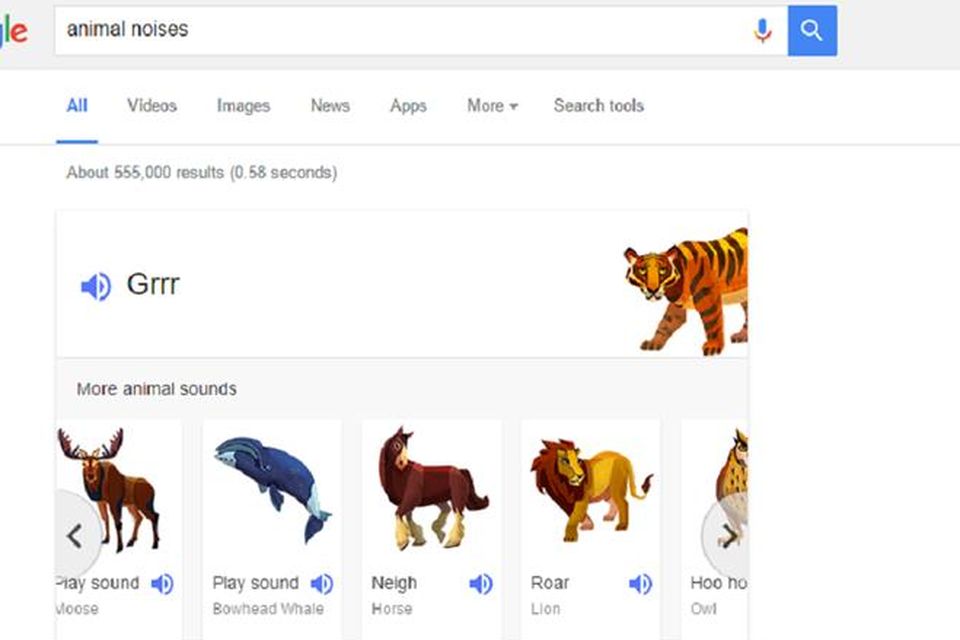This screenshot has width=960, height=640.
Task: Click the speaker icon next to Neigh
Action: 481,583
